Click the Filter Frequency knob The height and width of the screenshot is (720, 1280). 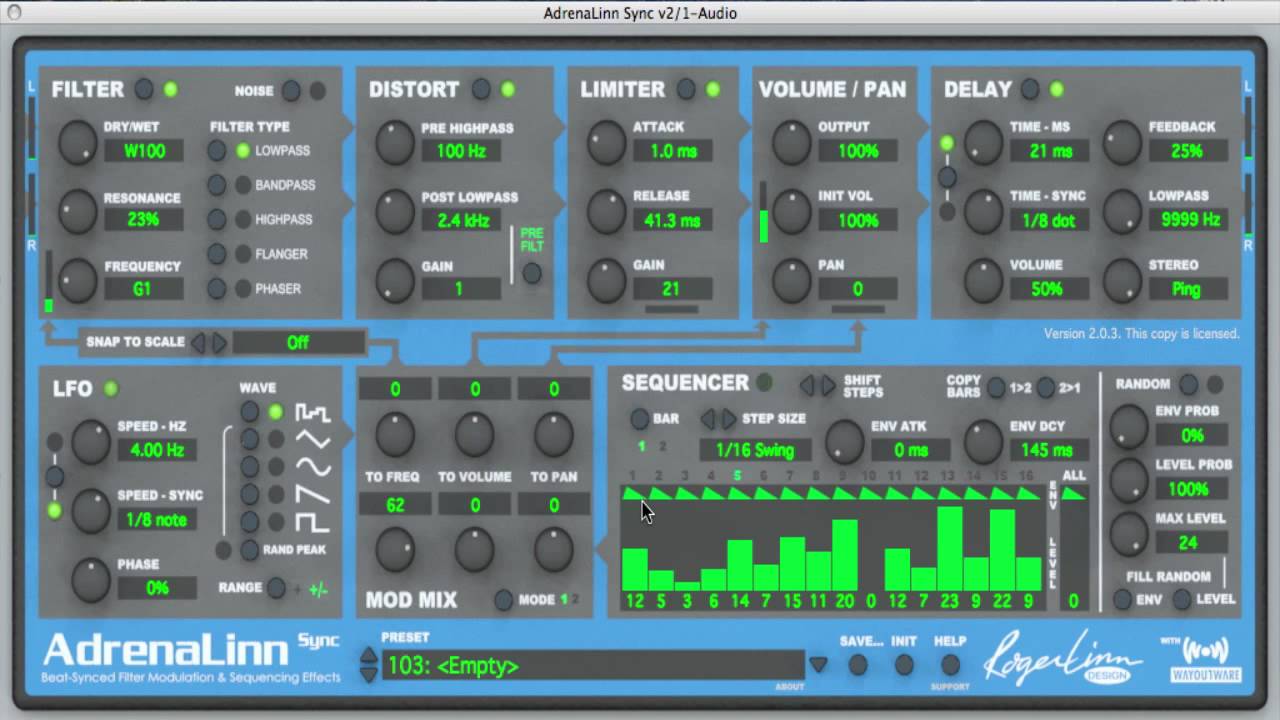click(x=78, y=281)
